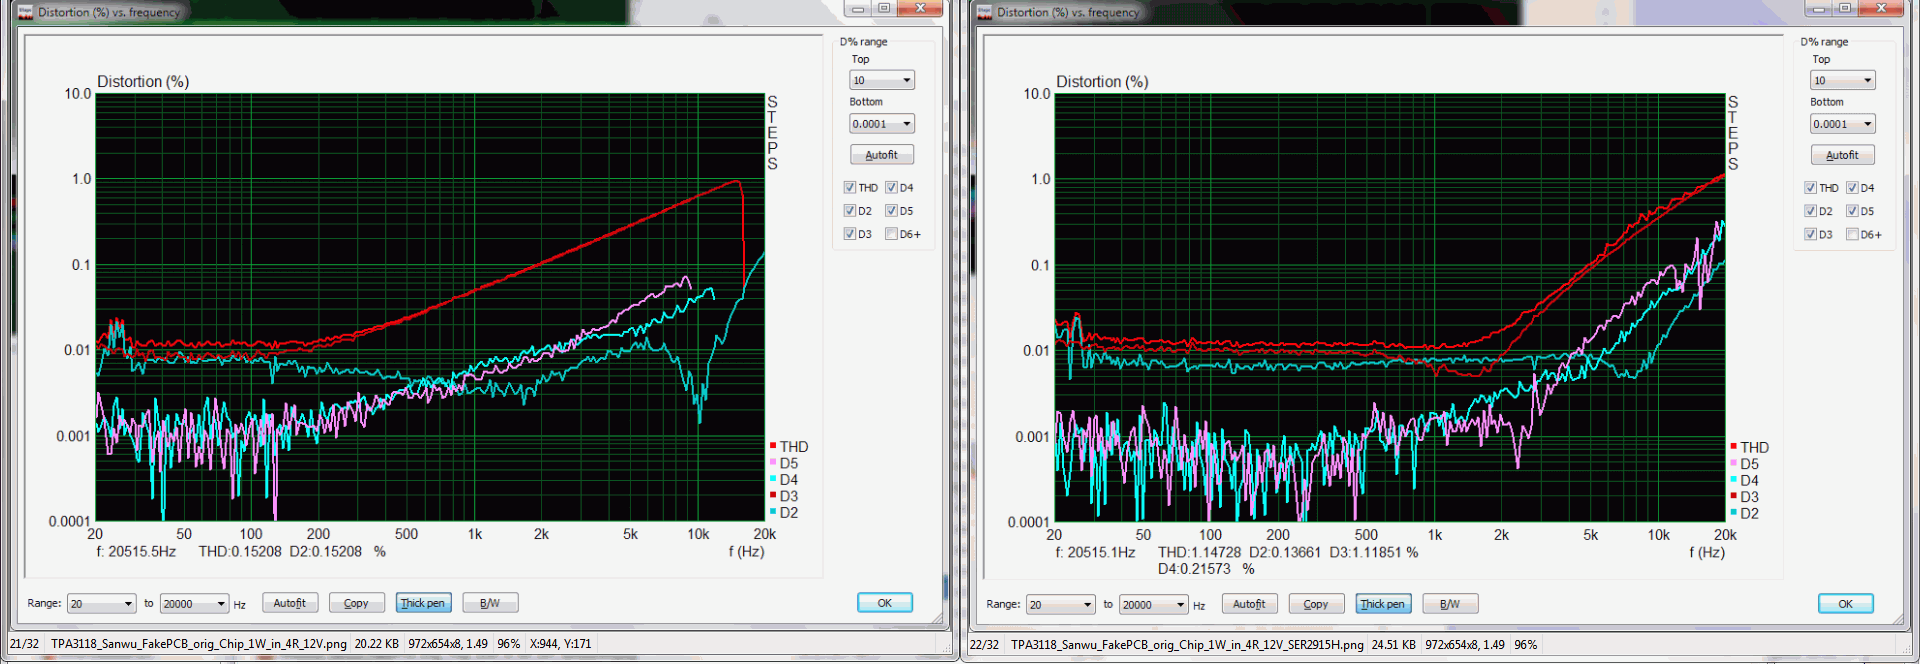Screen dimensions: 1920x664
Task: Click right window title bar app icon
Action: 984,12
